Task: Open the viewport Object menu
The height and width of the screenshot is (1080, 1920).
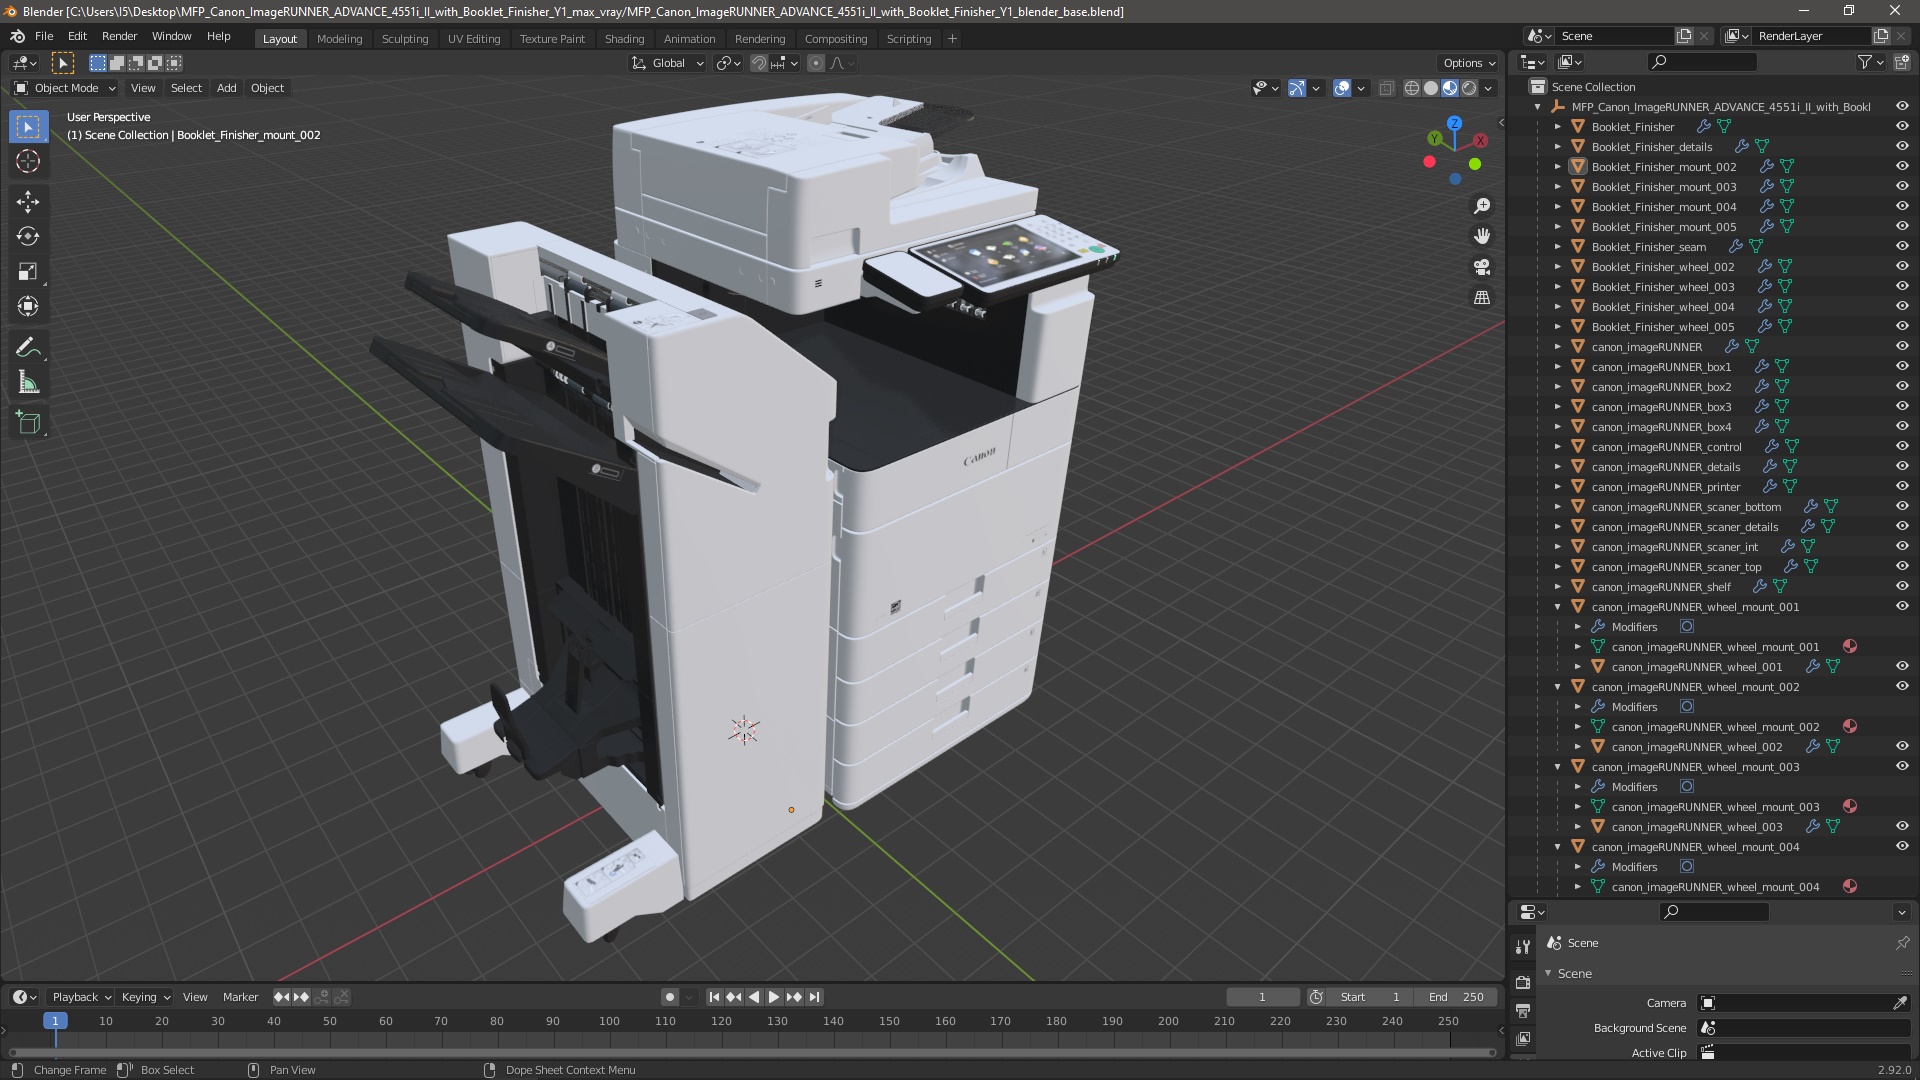Action: point(267,88)
